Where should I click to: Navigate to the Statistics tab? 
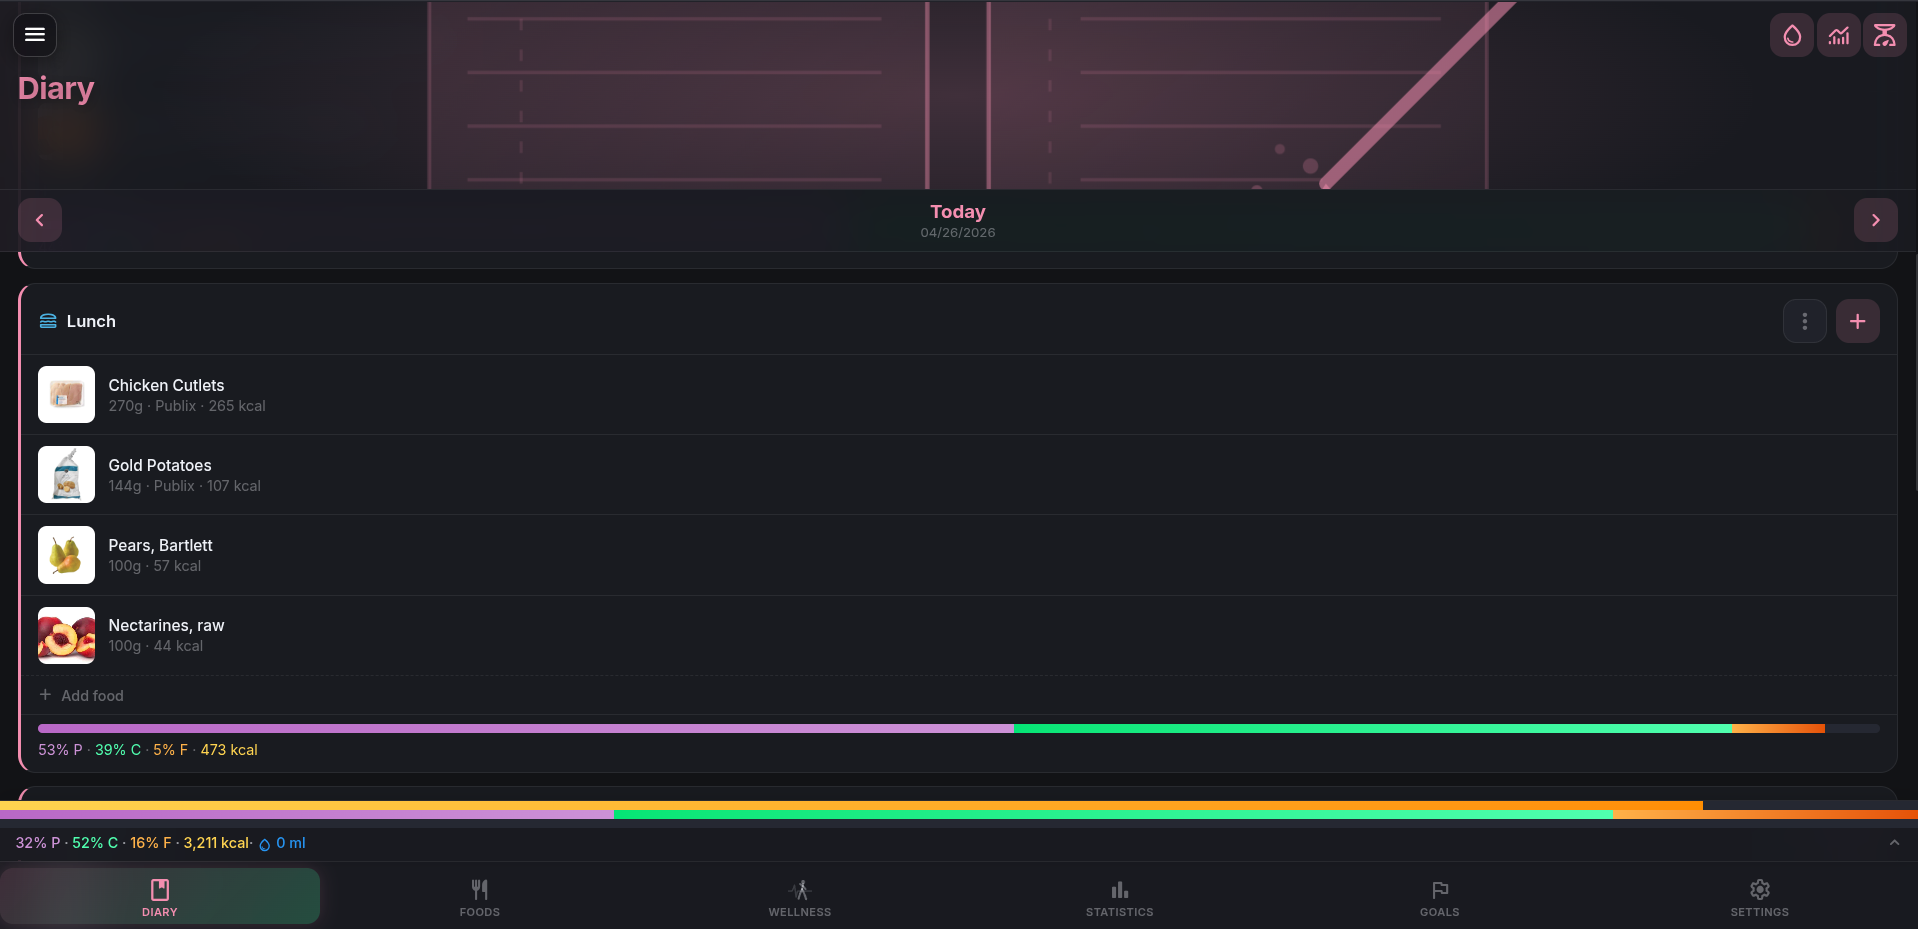click(1119, 897)
